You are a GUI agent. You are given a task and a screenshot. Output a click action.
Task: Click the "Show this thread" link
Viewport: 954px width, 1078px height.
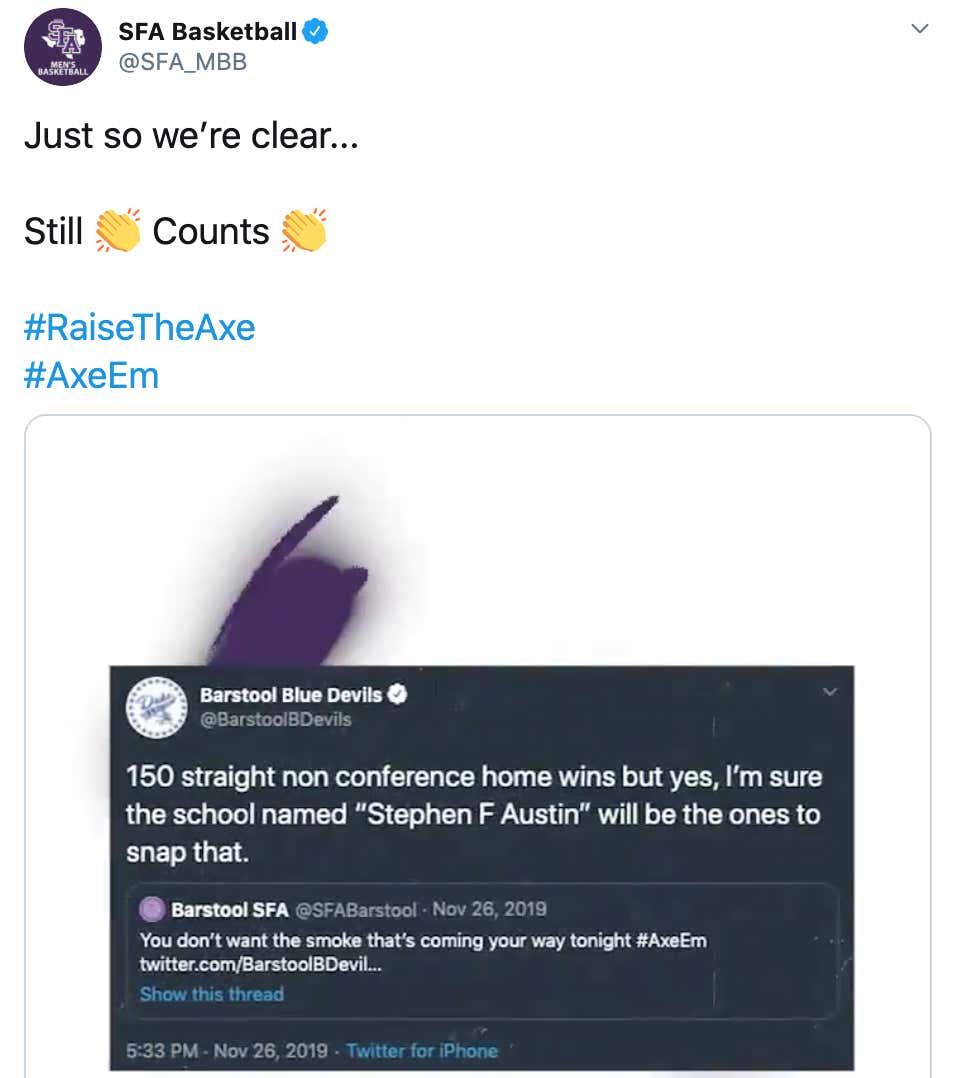(x=211, y=994)
